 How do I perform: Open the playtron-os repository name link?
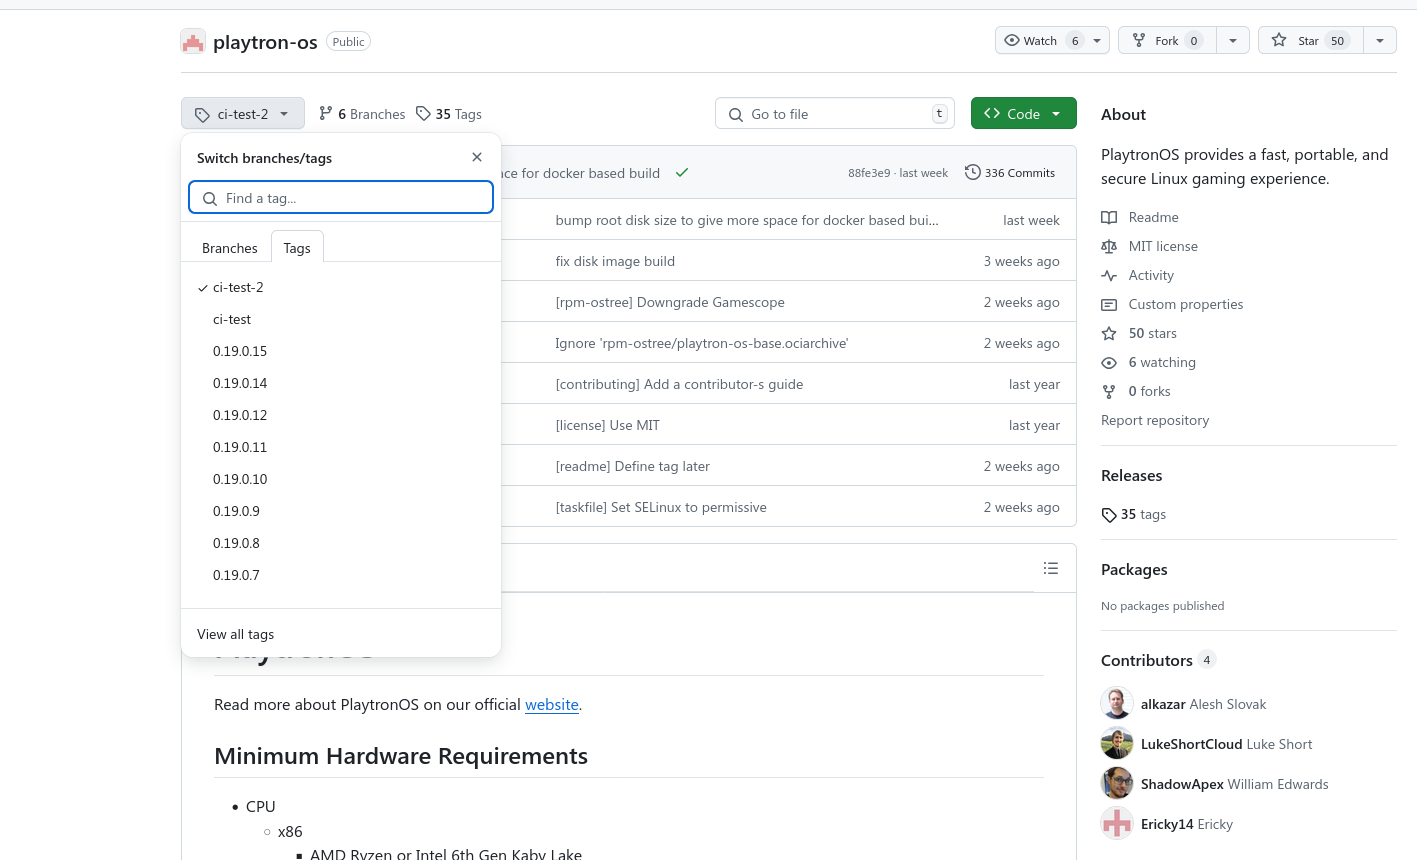[265, 42]
